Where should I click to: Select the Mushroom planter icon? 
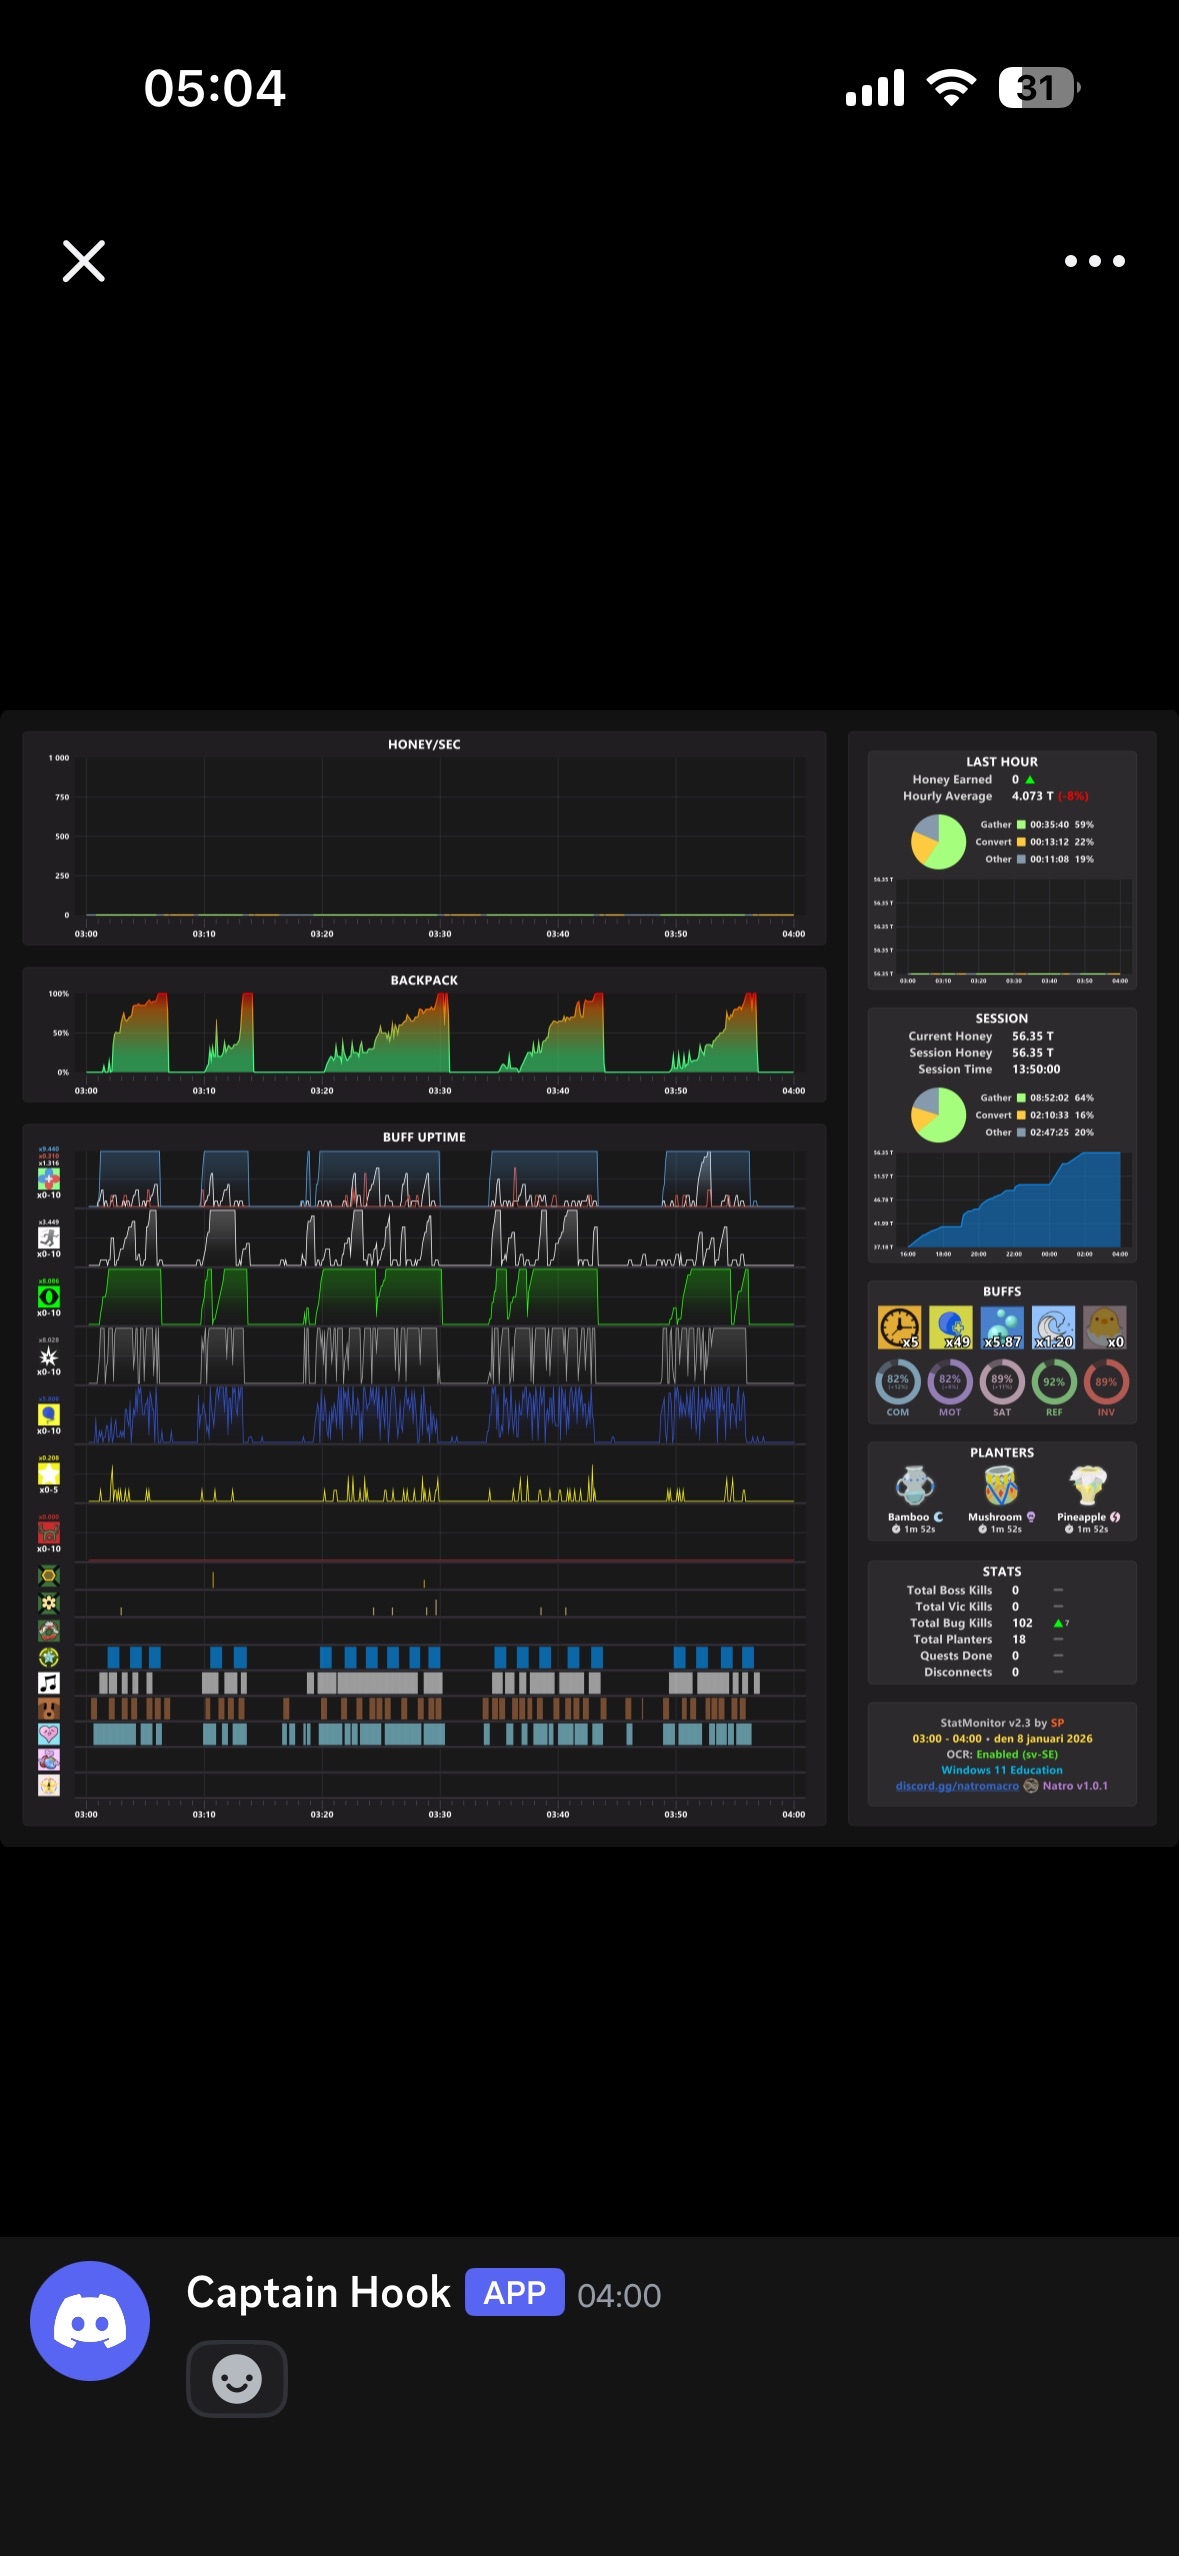(1001, 1486)
